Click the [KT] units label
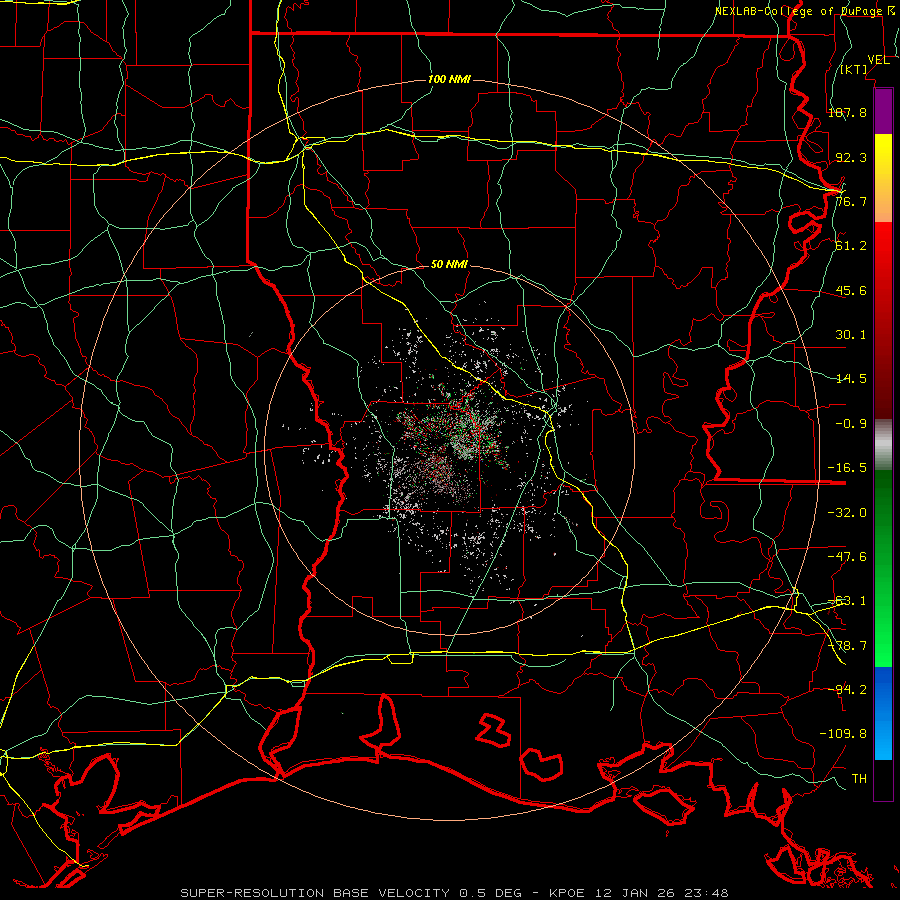 coord(854,69)
